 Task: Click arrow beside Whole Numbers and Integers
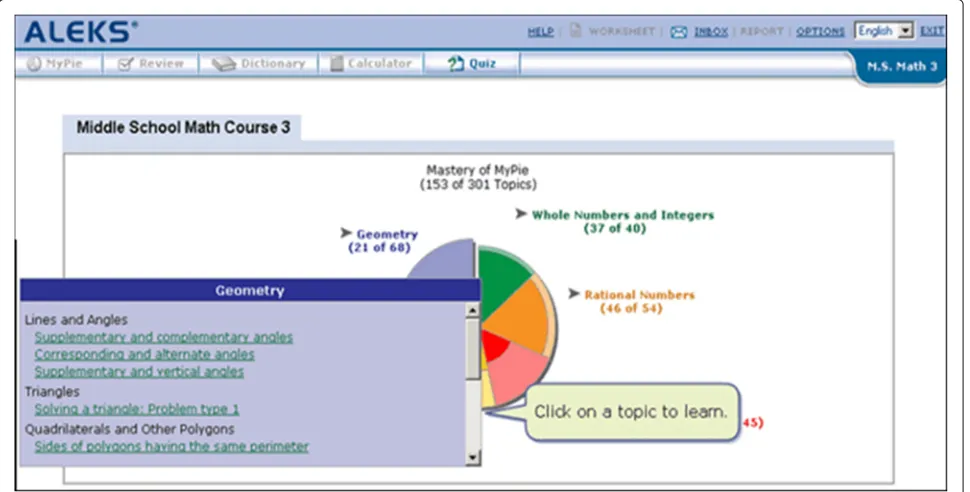tap(521, 214)
